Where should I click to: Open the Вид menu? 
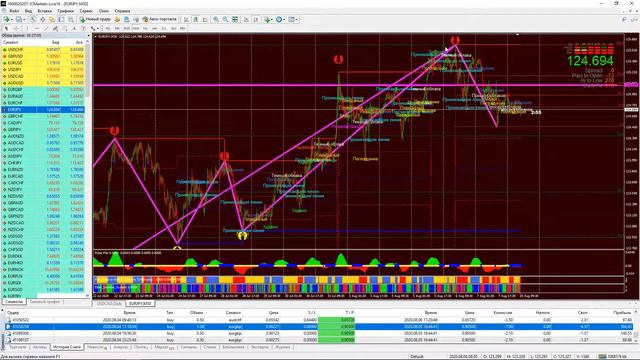[x=28, y=11]
